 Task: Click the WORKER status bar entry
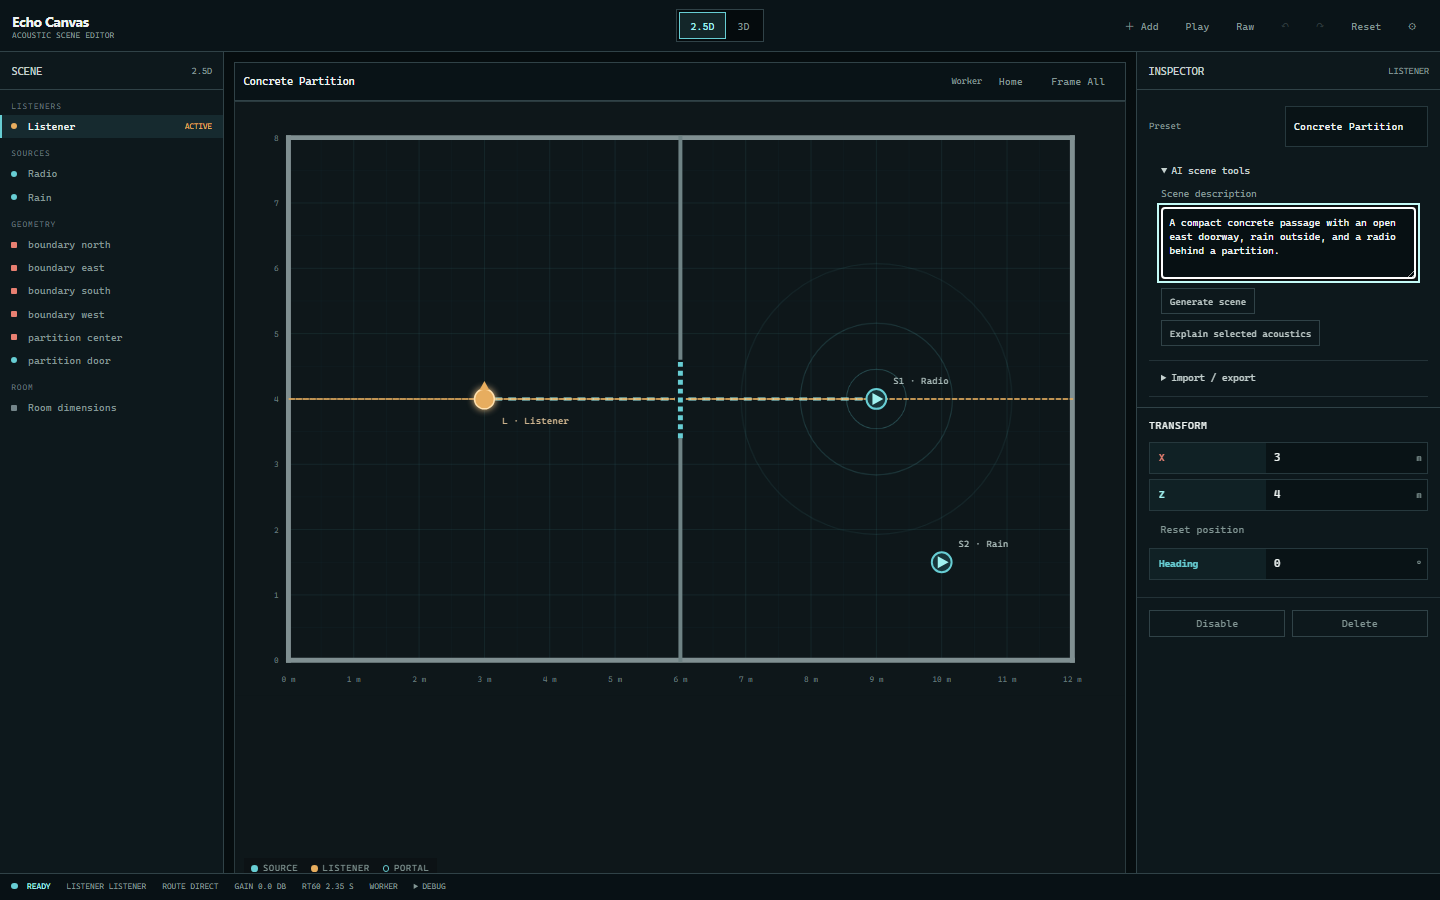[x=383, y=886]
